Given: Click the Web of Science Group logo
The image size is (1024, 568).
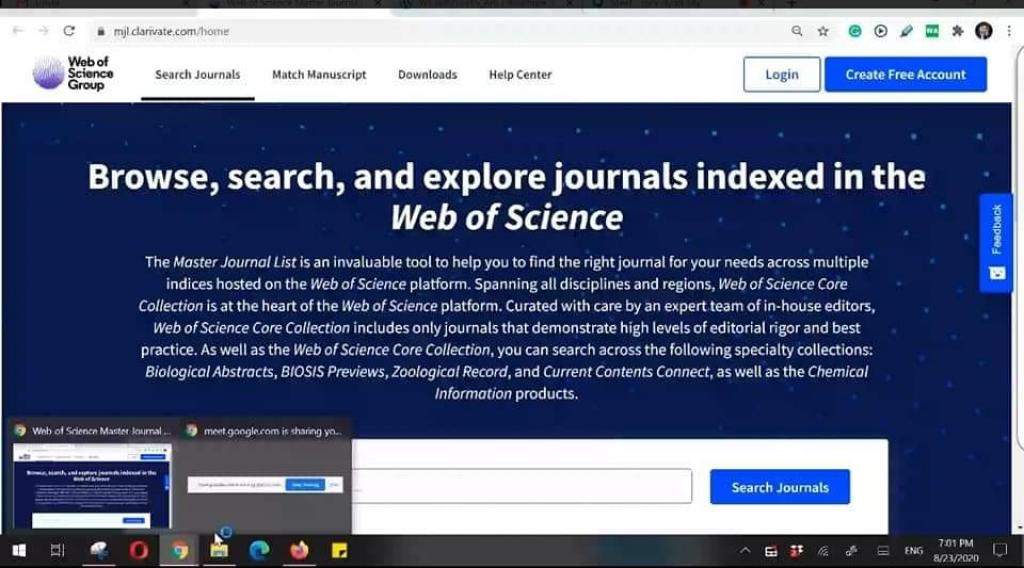Looking at the screenshot, I should [73, 73].
